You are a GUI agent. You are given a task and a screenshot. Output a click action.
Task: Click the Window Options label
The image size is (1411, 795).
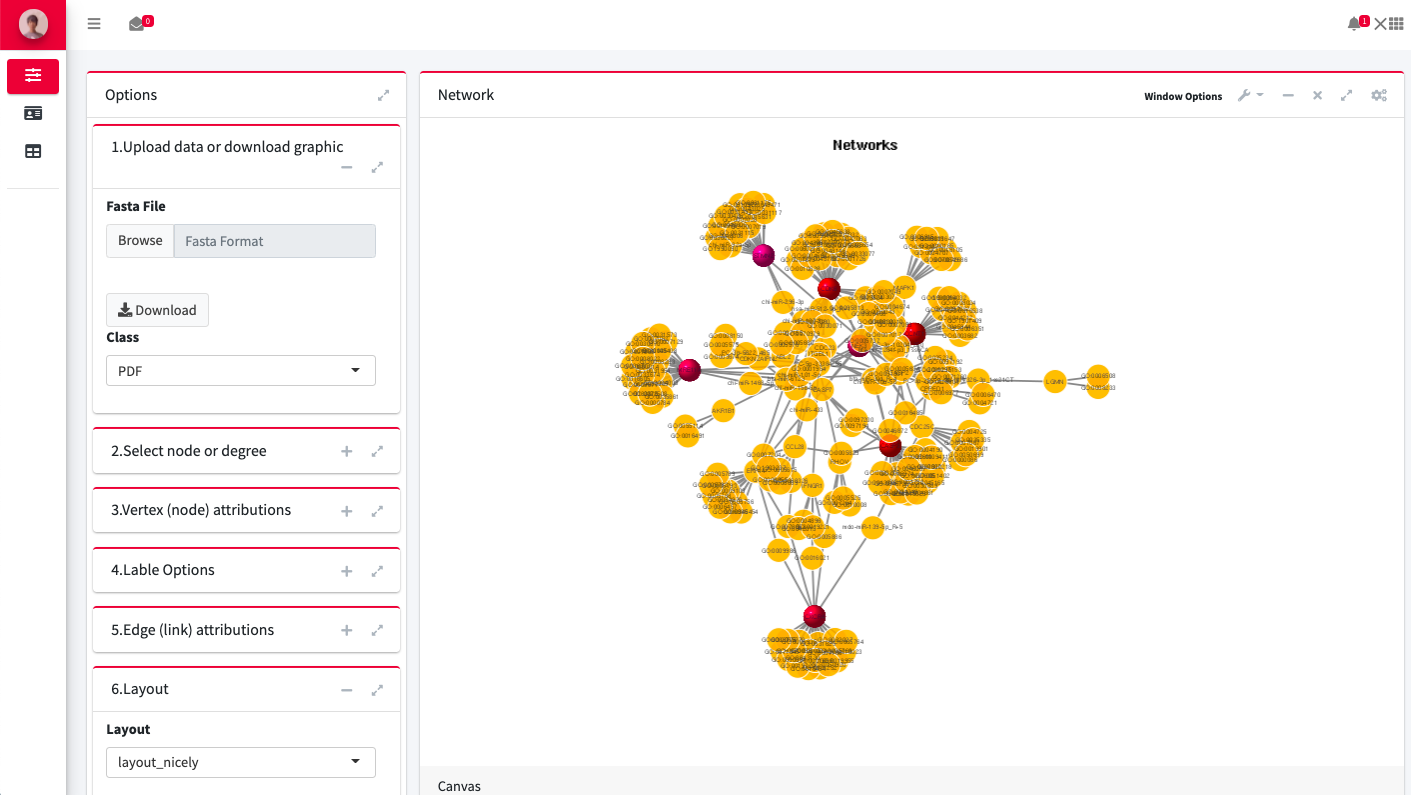[1183, 97]
